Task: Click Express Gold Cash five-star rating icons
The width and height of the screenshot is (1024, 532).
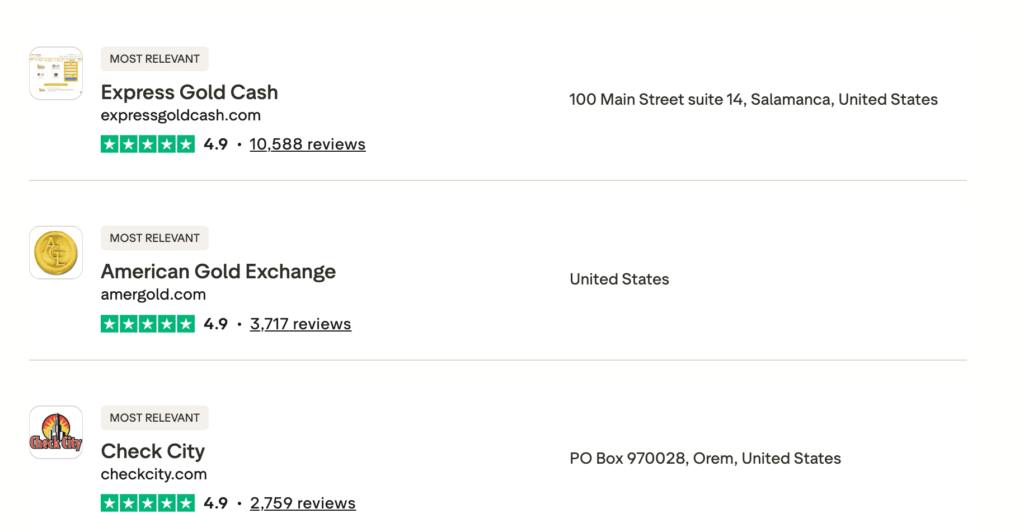Action: (x=148, y=144)
